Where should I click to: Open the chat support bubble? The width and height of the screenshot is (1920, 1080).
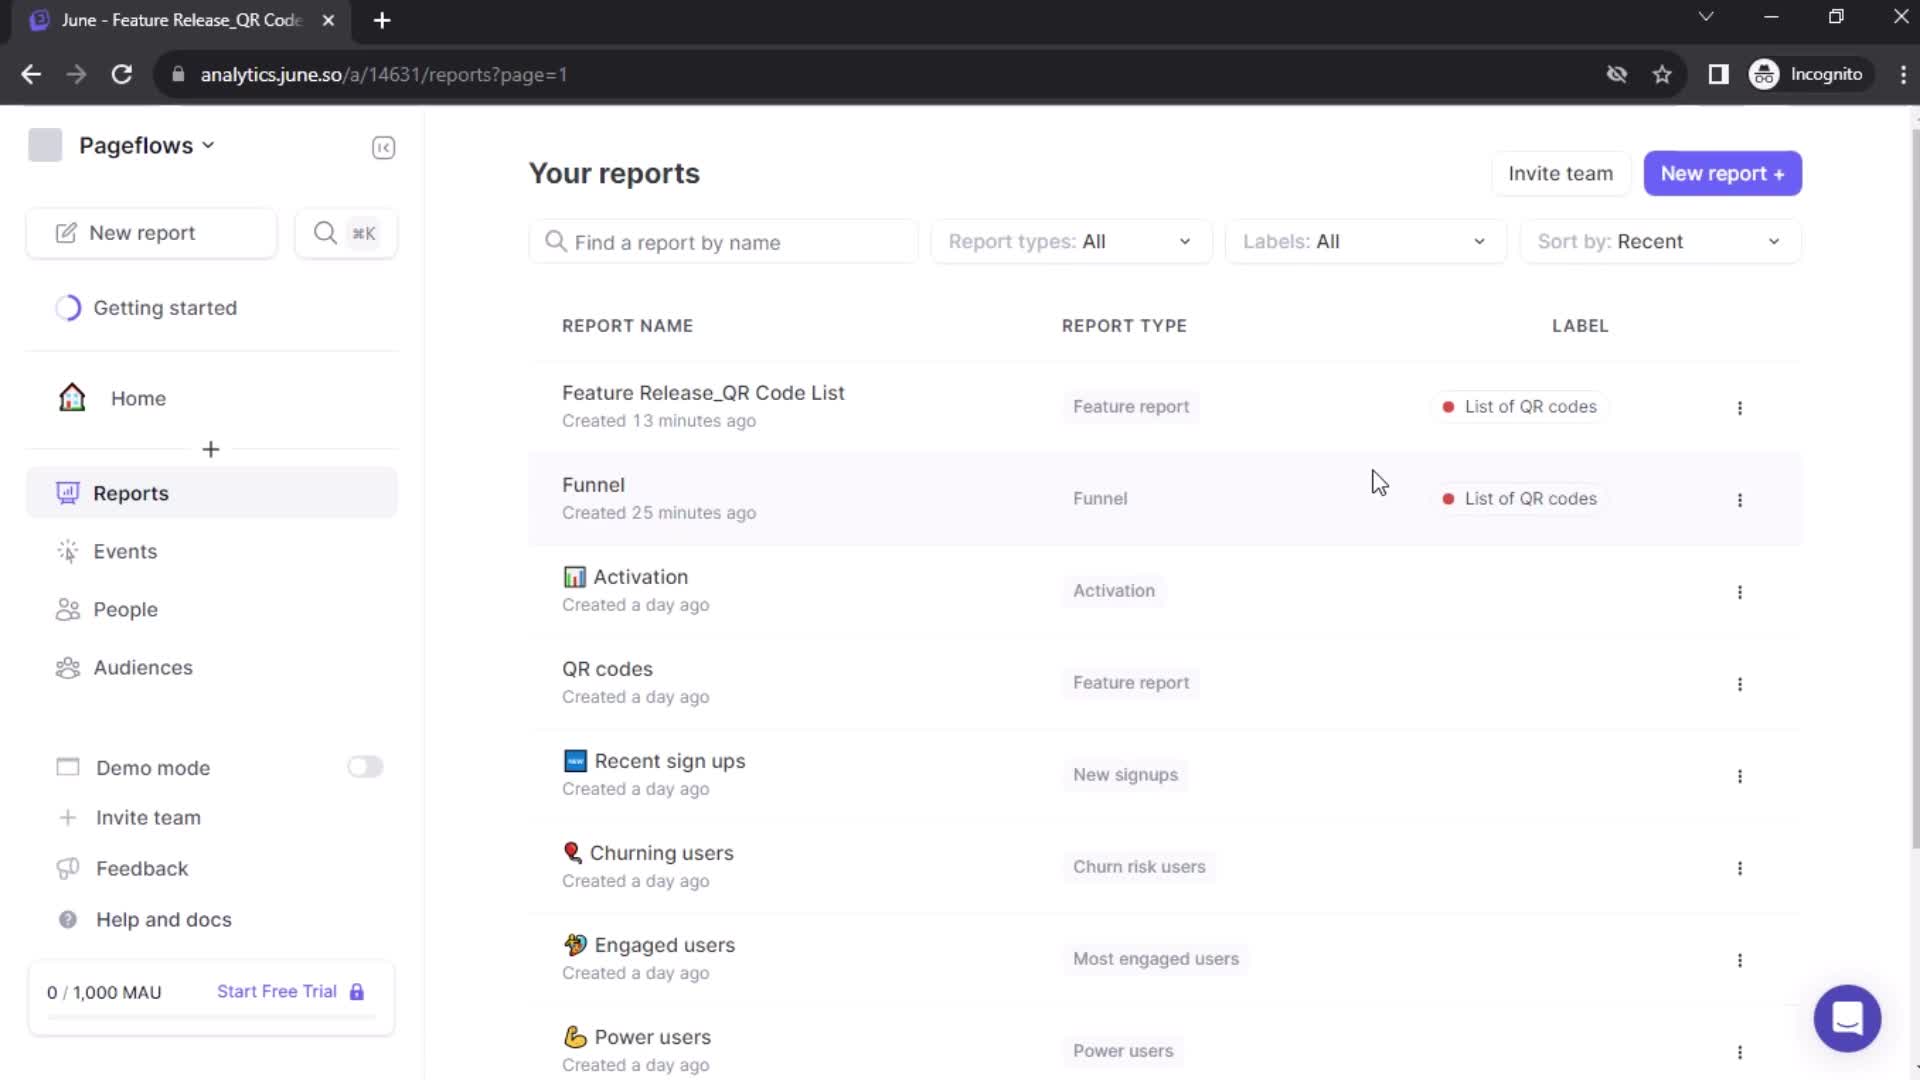[x=1847, y=1018]
